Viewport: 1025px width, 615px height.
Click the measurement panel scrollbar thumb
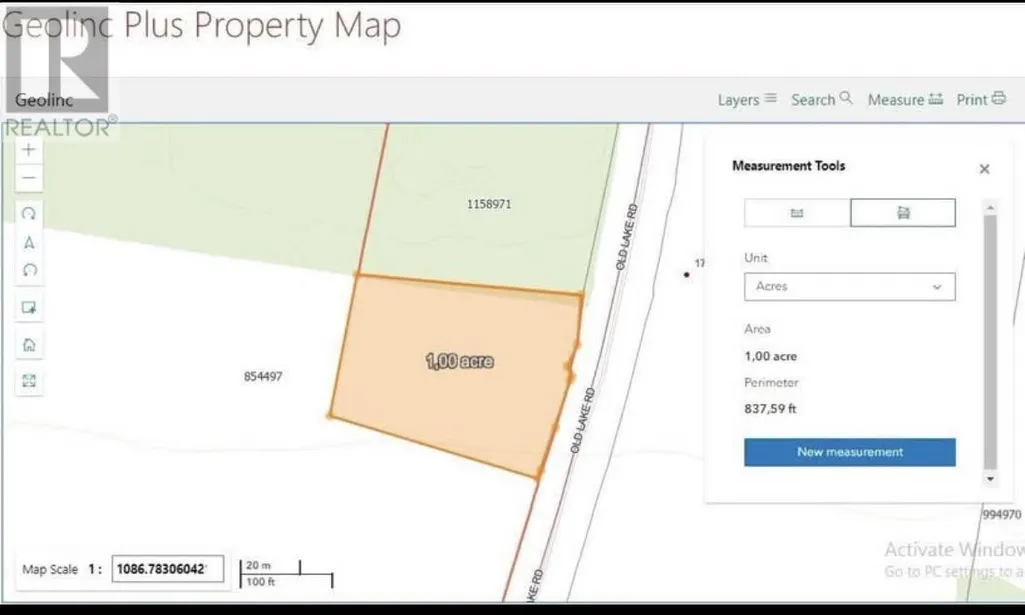pos(990,342)
